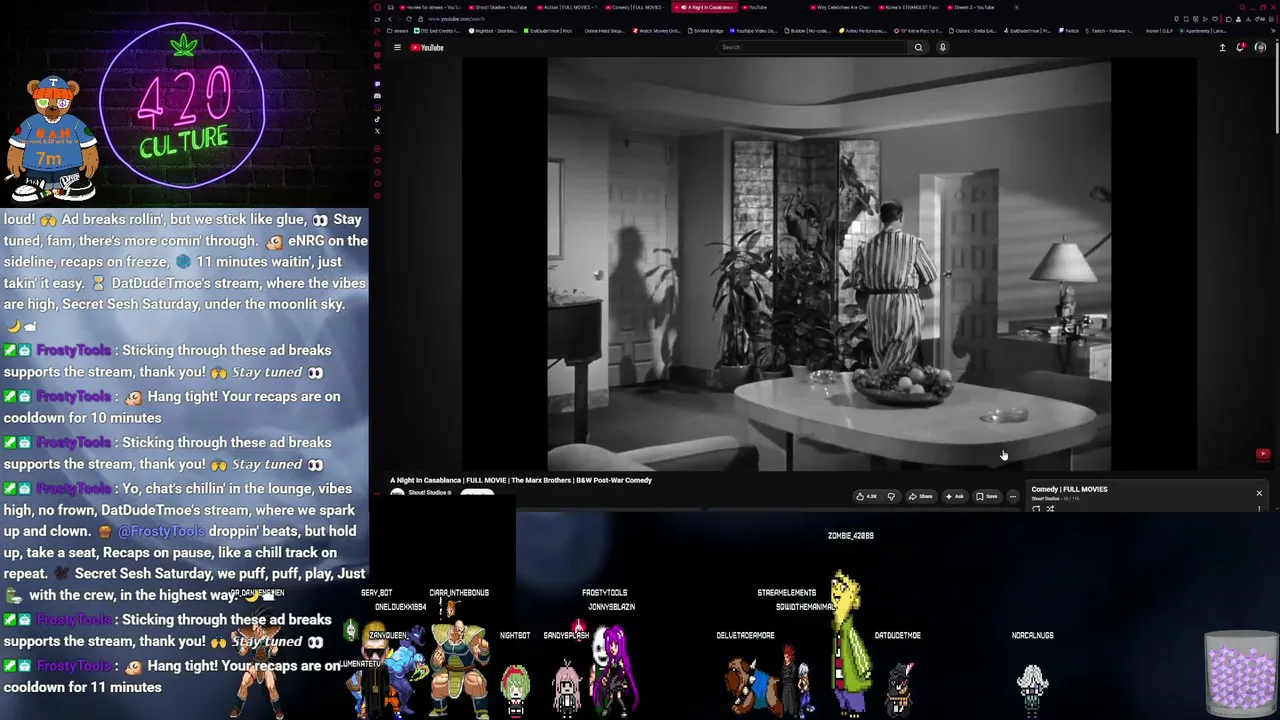Click the 'Comedy | FULL MOVIES' playlist title
This screenshot has width=1280, height=720.
(x=1069, y=489)
